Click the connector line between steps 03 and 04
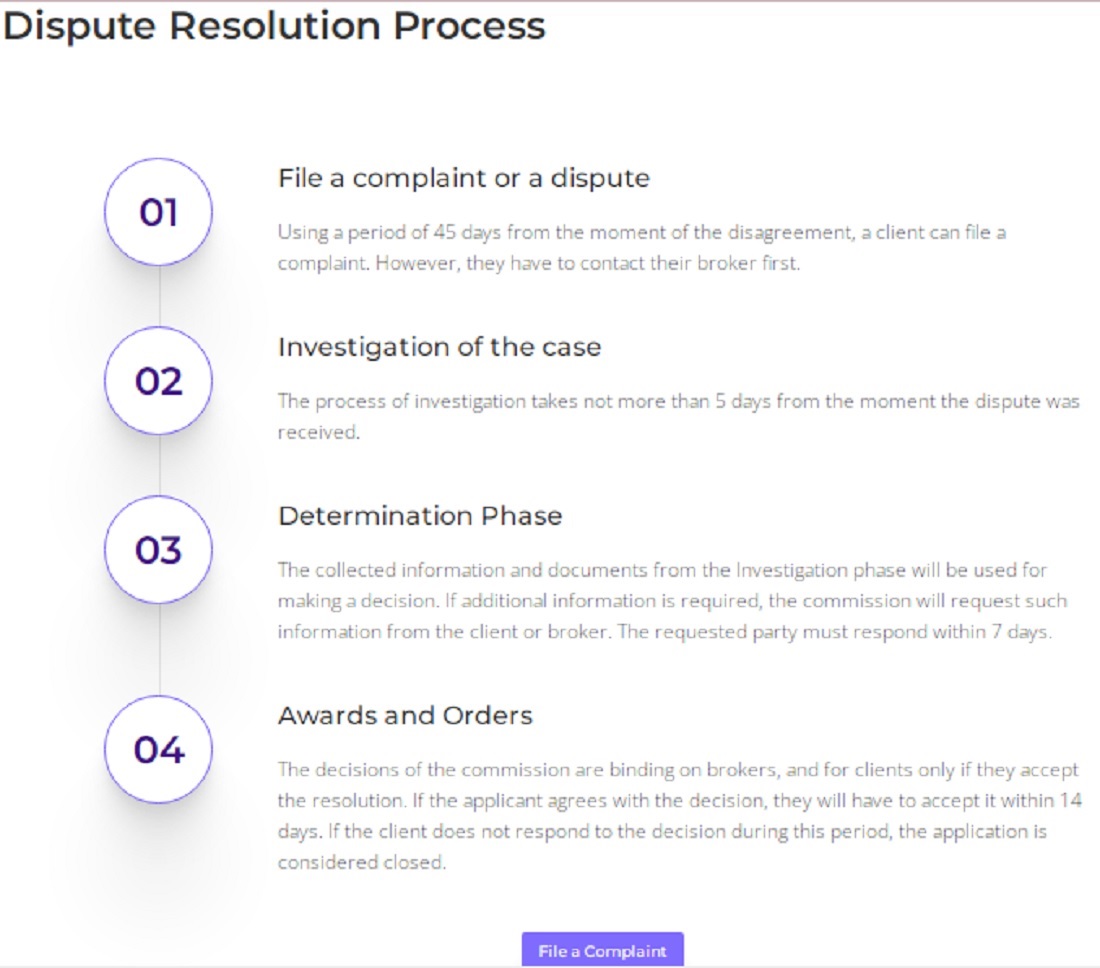1100x968 pixels. [159, 650]
